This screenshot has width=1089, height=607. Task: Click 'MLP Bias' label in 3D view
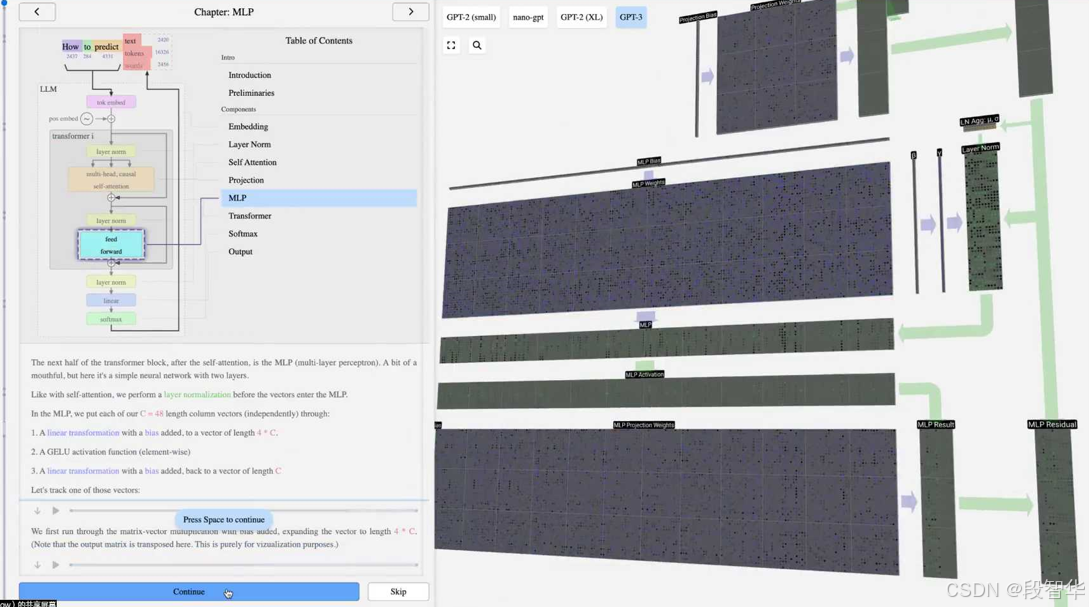tap(649, 162)
